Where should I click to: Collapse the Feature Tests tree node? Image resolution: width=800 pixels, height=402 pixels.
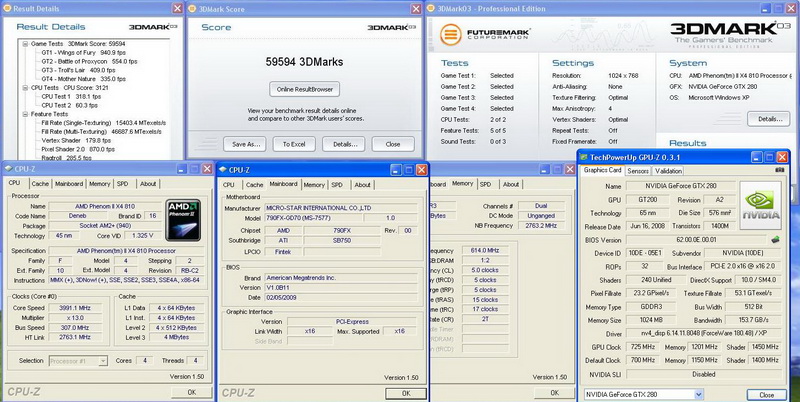tap(25, 114)
